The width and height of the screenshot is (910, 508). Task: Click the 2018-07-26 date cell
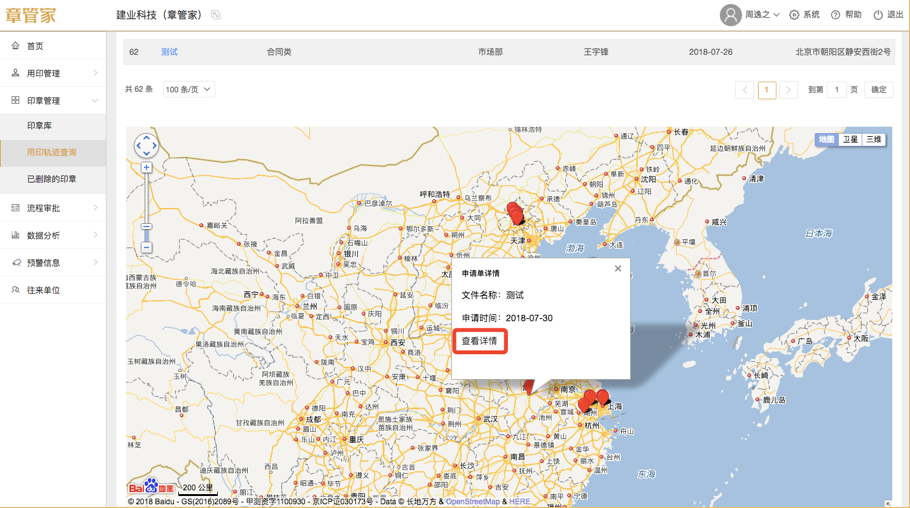point(711,52)
